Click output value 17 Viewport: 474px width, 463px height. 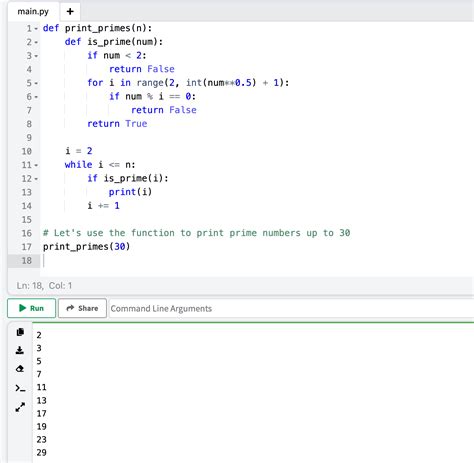[42, 414]
